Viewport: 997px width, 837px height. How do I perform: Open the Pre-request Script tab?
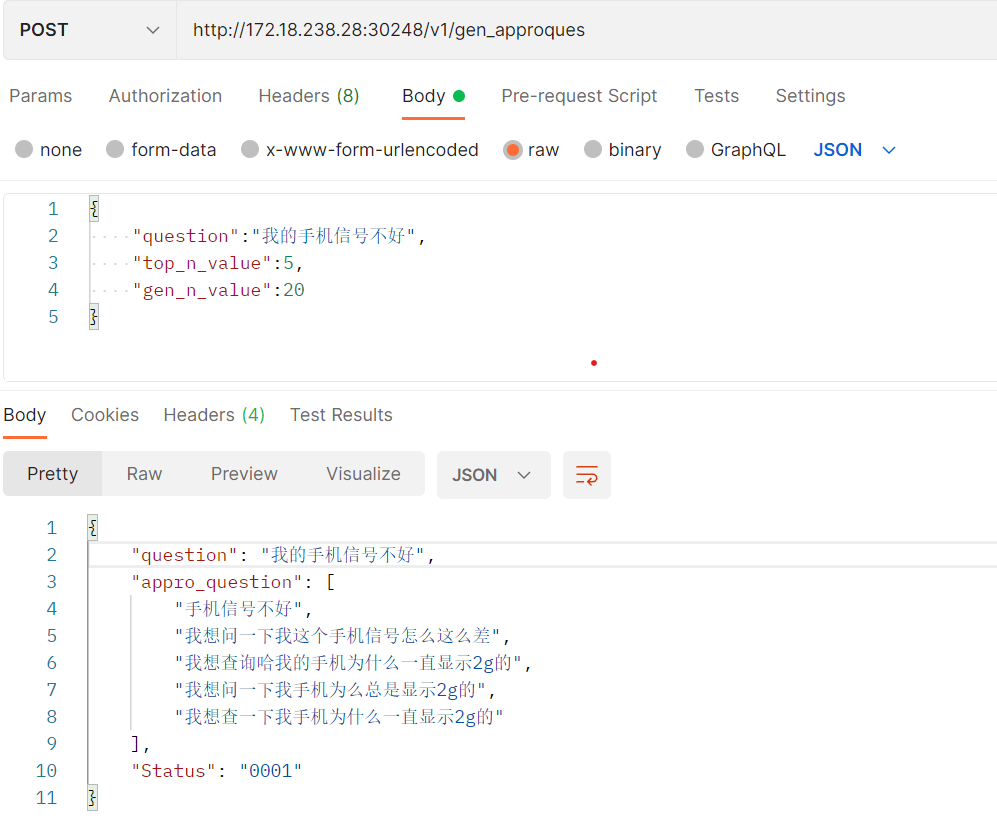579,96
